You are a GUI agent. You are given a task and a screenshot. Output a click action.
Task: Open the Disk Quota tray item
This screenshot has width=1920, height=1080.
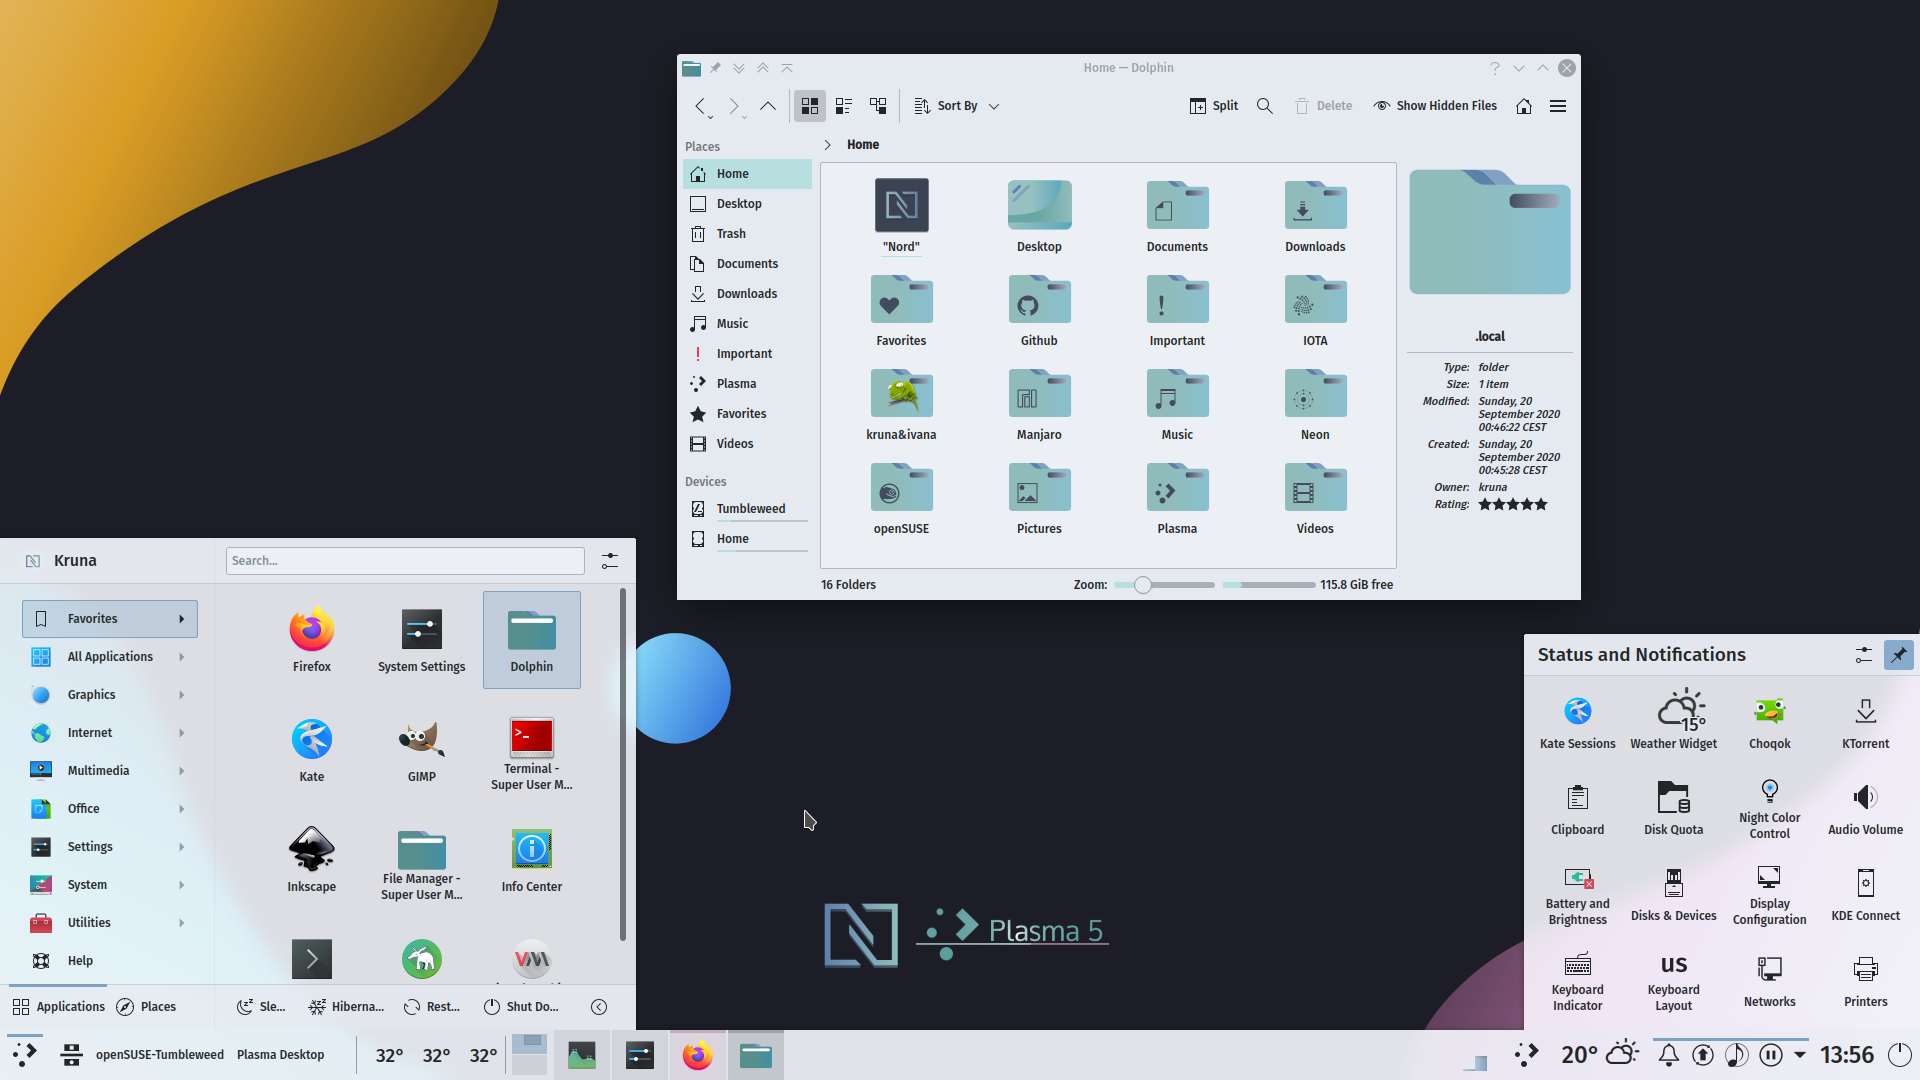[x=1673, y=809]
